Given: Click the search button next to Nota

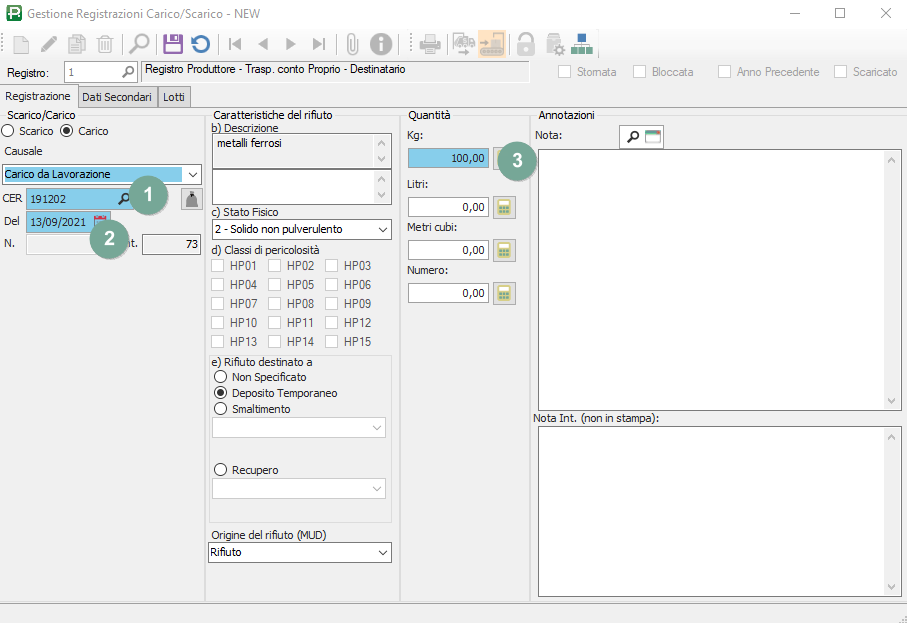Looking at the screenshot, I should tap(632, 137).
